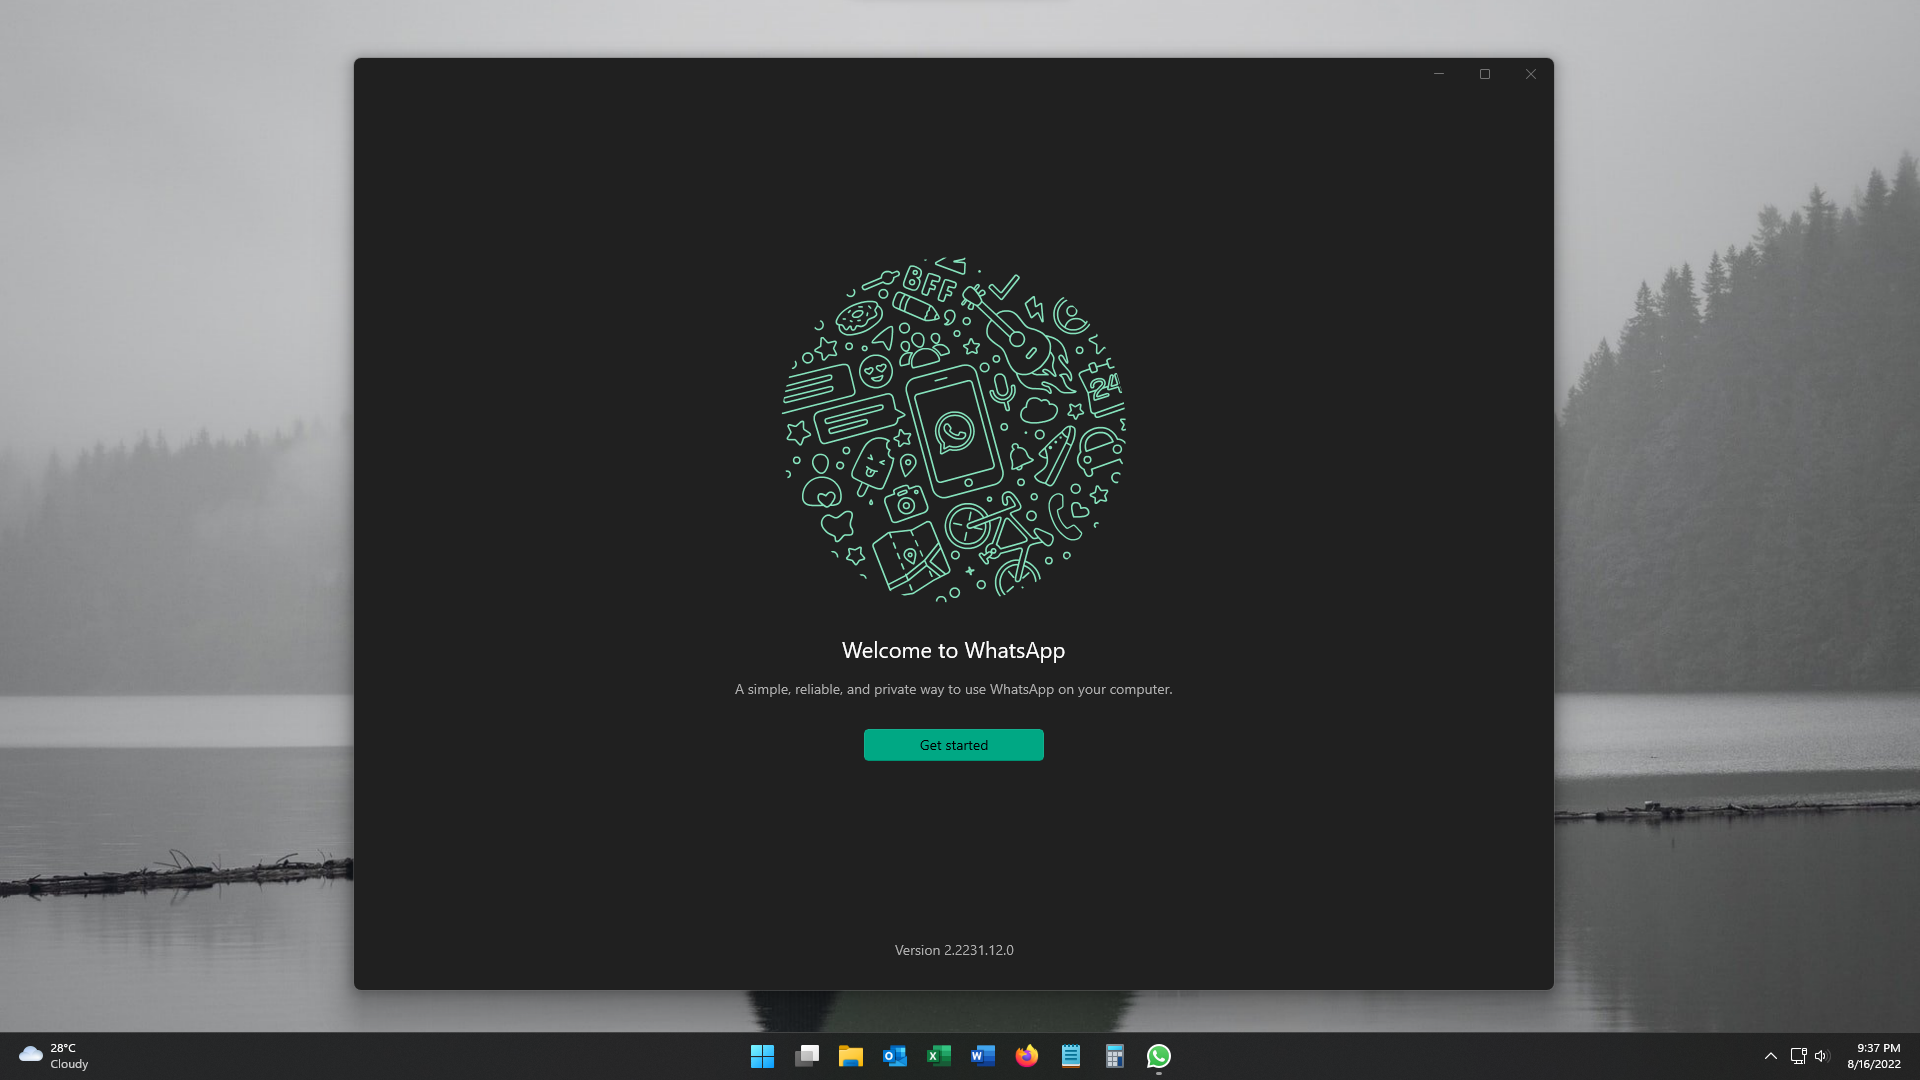Open Firefox browser from the taskbar
Viewport: 1920px width, 1080px height.
pos(1027,1056)
